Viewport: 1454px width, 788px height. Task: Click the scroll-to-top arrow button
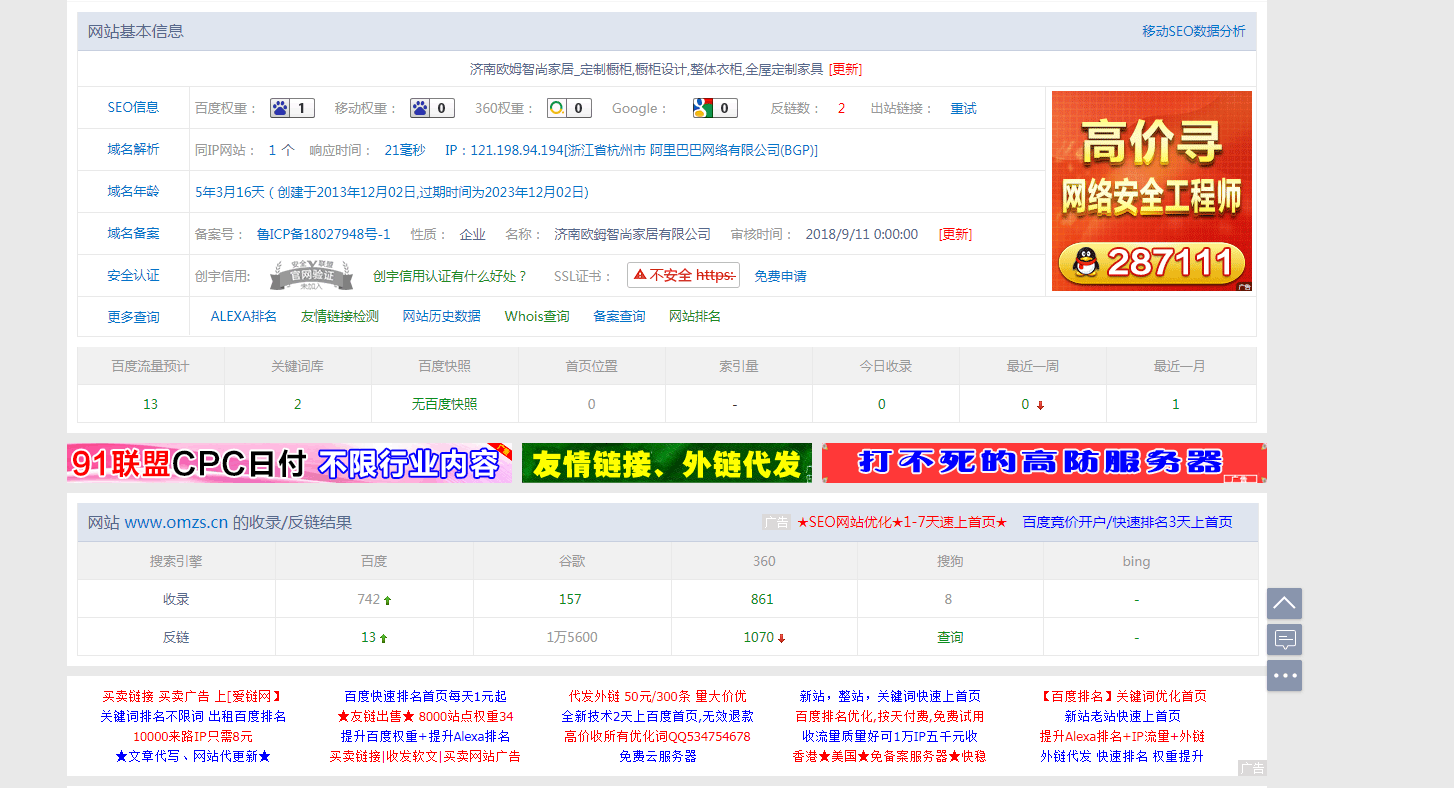1284,603
